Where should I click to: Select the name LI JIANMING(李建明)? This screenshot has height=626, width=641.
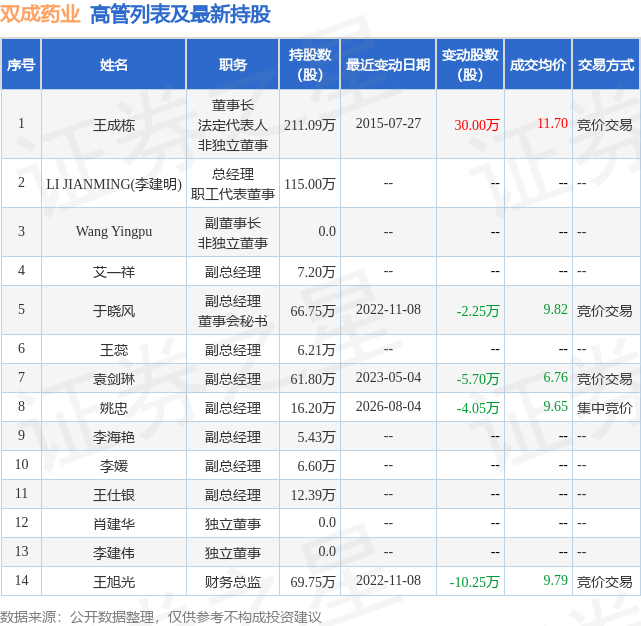click(x=114, y=184)
